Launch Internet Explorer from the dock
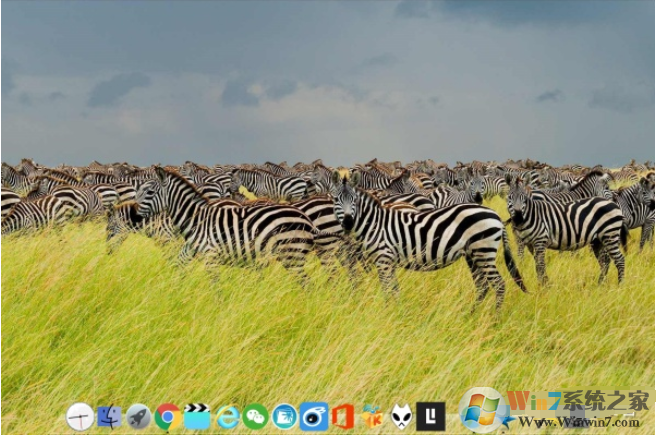Screen dimensions: 656x436 (x=227, y=417)
